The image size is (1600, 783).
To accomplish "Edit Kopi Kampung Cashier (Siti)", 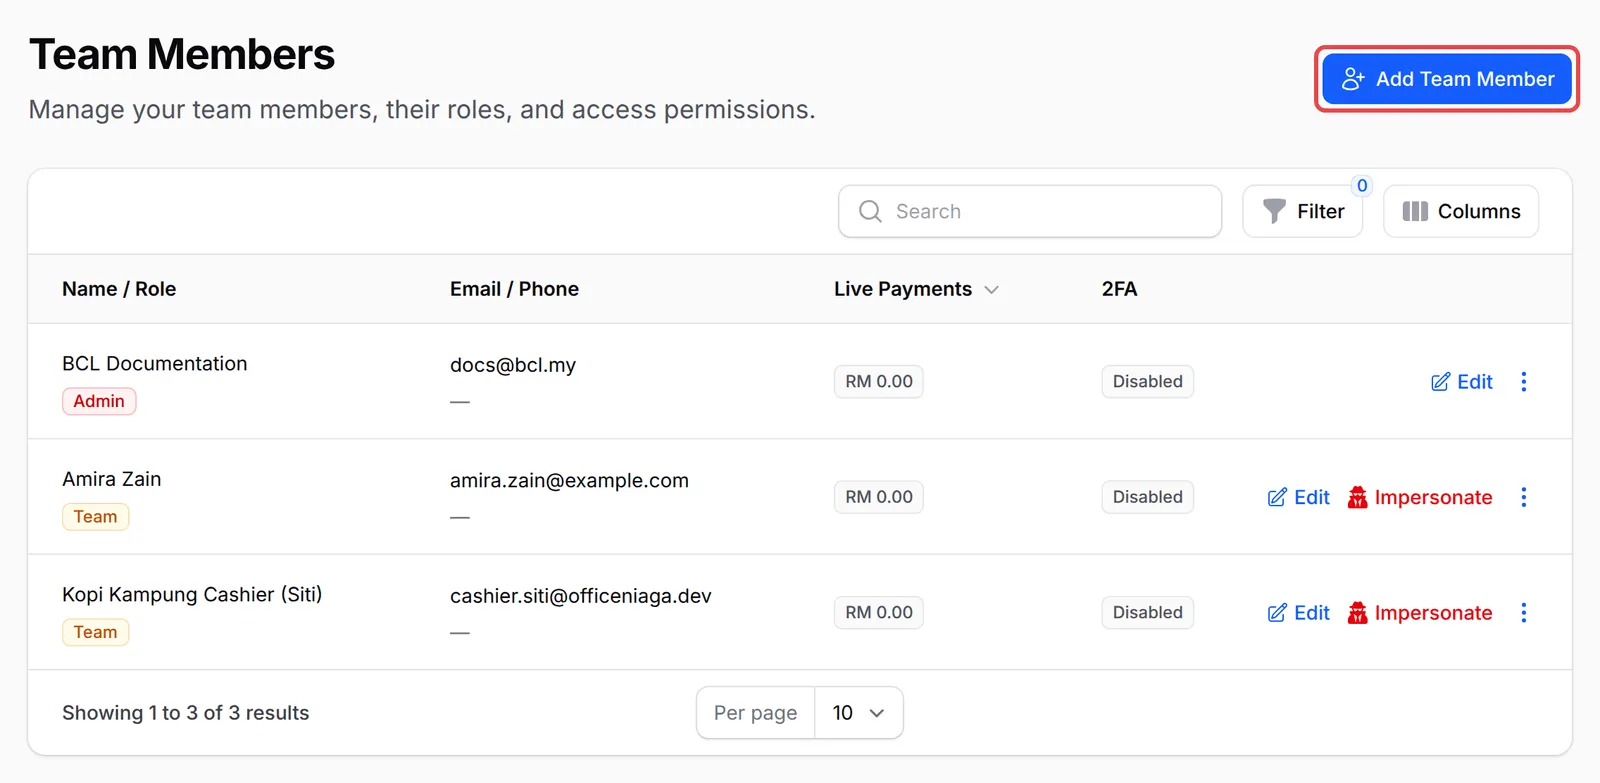I will point(1298,613).
